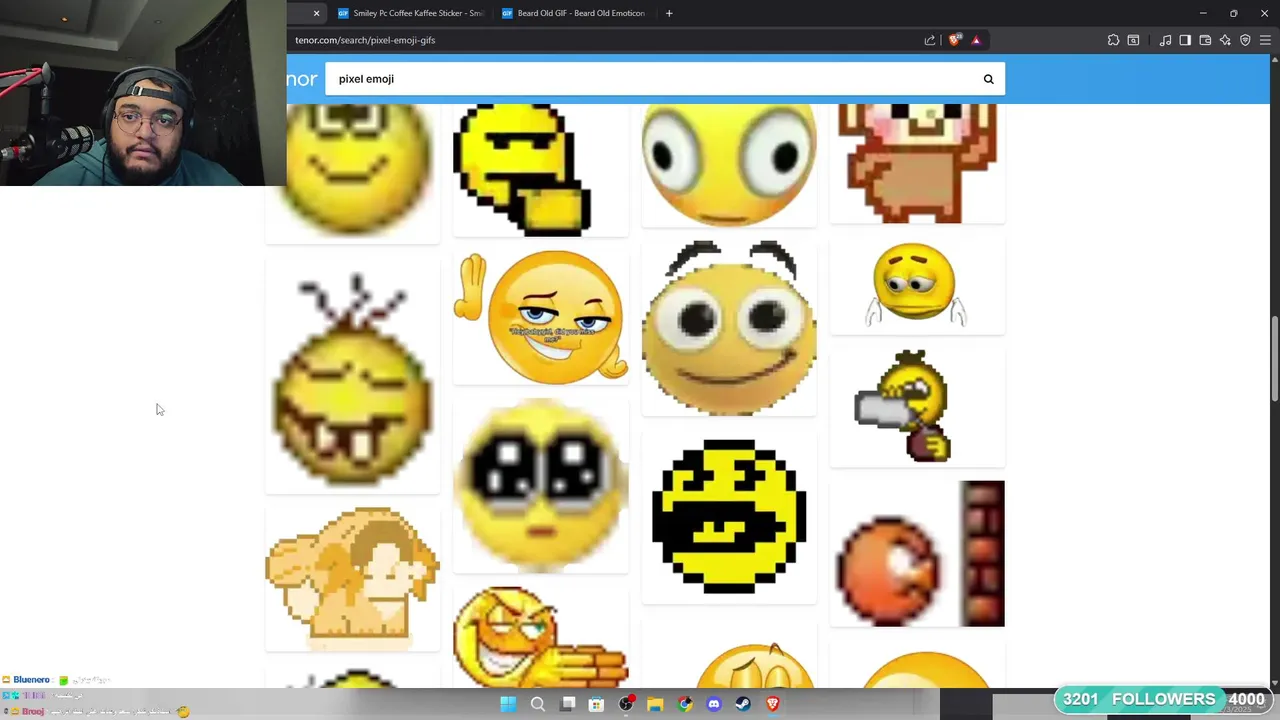Viewport: 1280px width, 720px height.
Task: Click the toolbar icon beside the extensions puzzle
Action: [1133, 40]
